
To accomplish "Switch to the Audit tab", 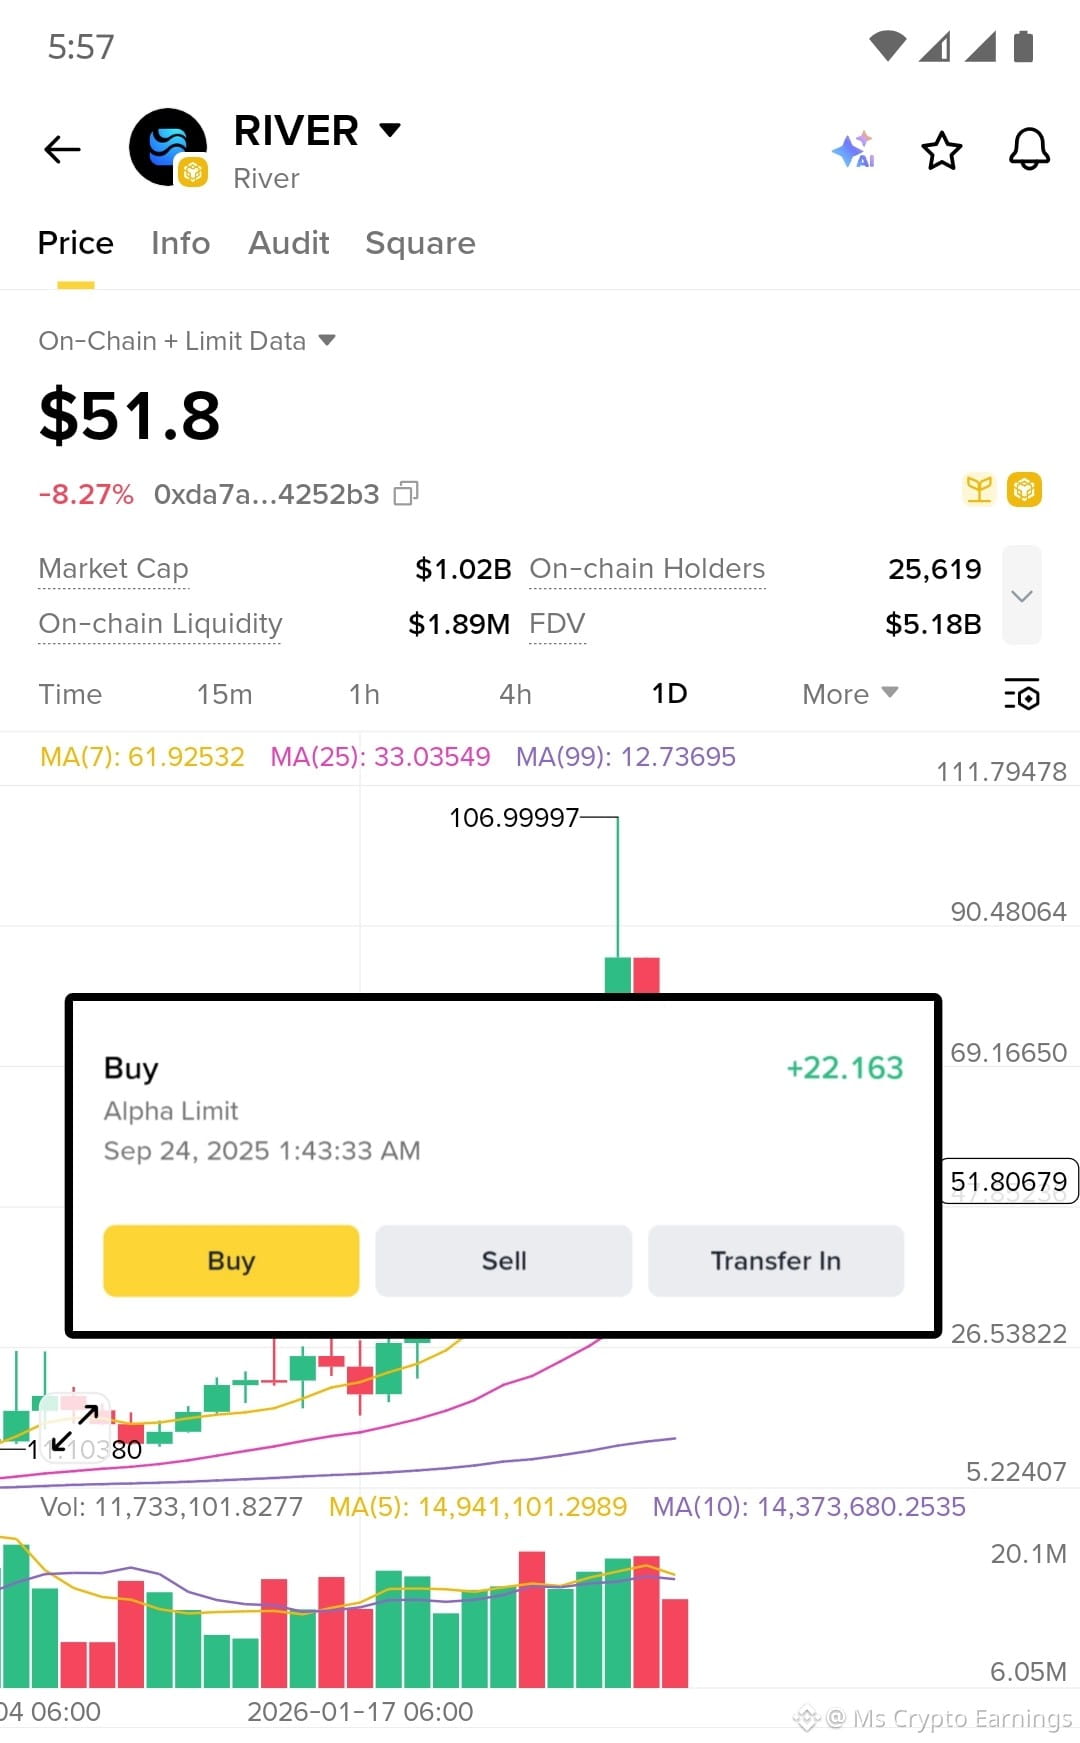I will (289, 243).
